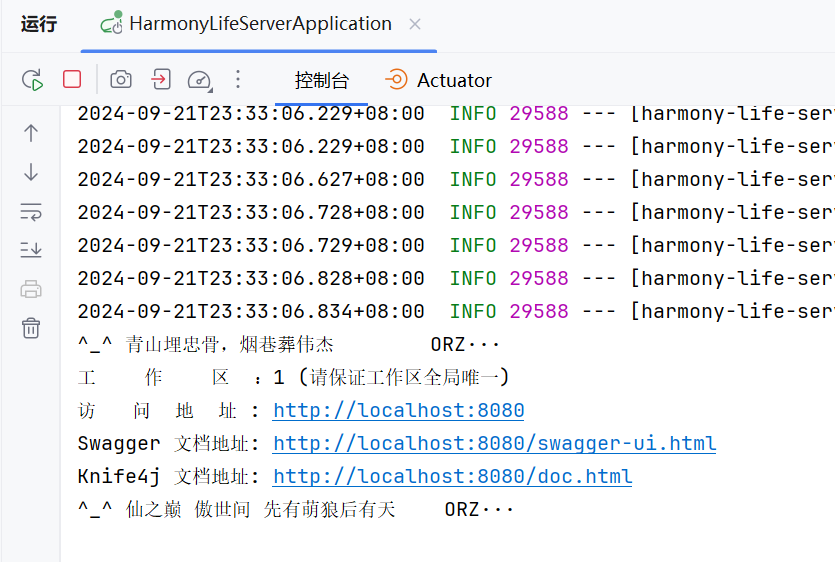Click the run configuration icon beside HarmonyLifeServerApplication
The height and width of the screenshot is (562, 835).
click(111, 23)
